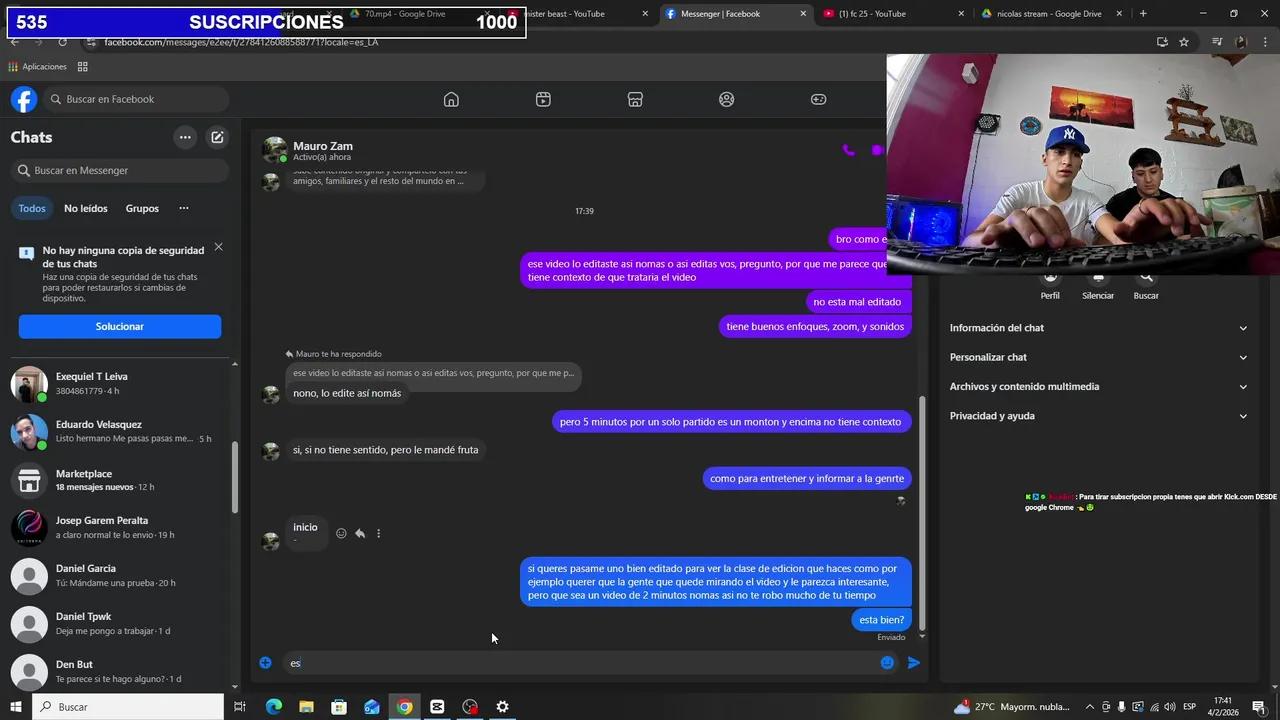Open chat with Daniel Tpwk
The image size is (1280, 720).
coord(118,624)
